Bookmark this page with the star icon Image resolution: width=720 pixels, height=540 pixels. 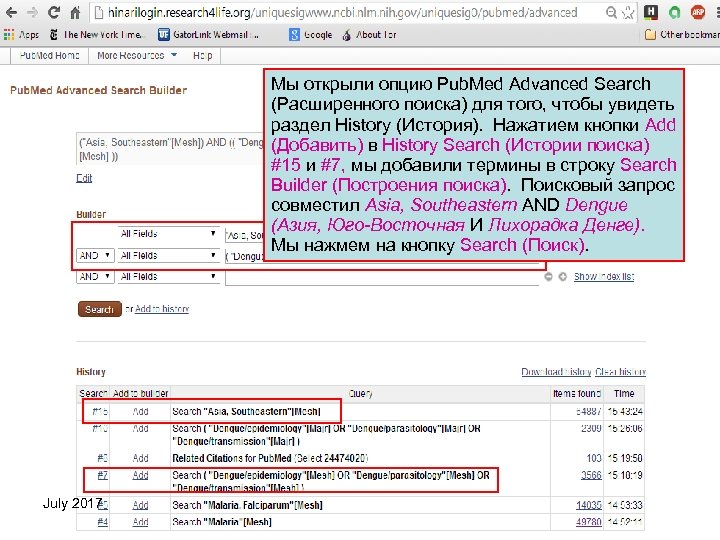(628, 13)
